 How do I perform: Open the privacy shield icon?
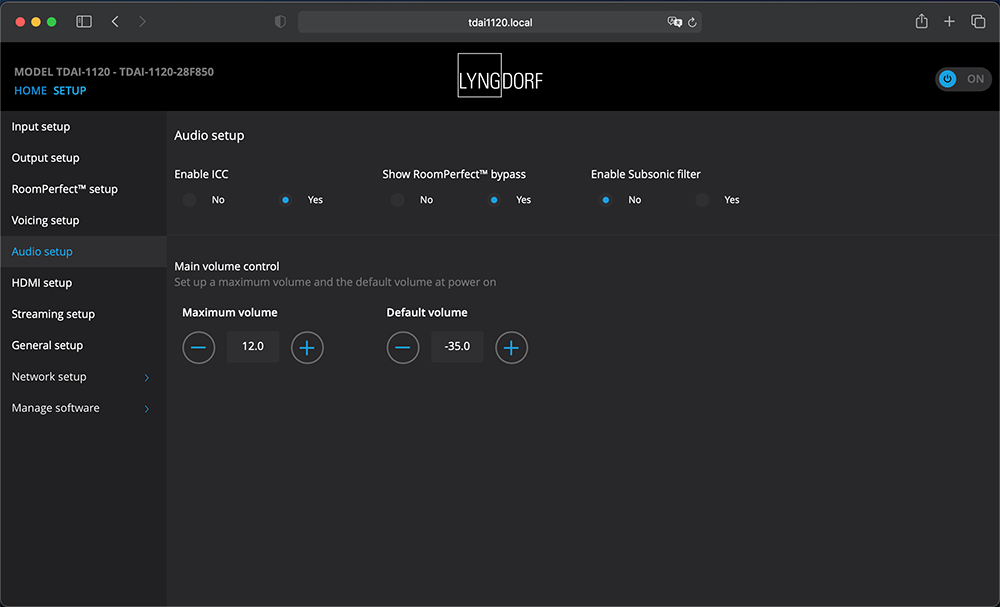pos(280,22)
